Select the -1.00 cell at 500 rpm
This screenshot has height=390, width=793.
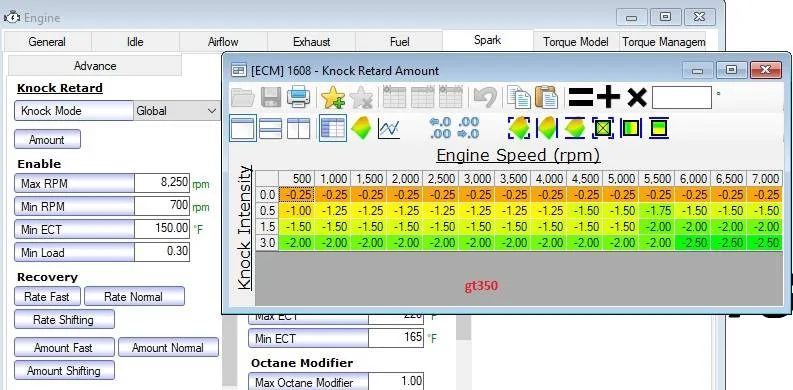click(x=297, y=211)
